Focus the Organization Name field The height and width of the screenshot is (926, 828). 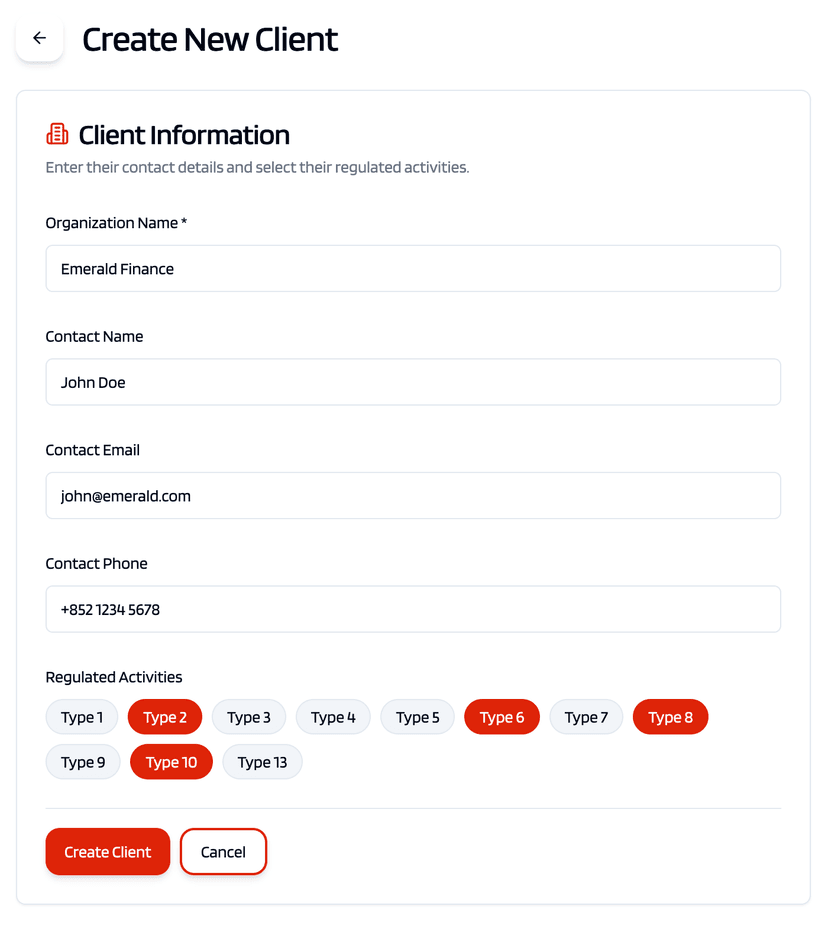(x=413, y=268)
